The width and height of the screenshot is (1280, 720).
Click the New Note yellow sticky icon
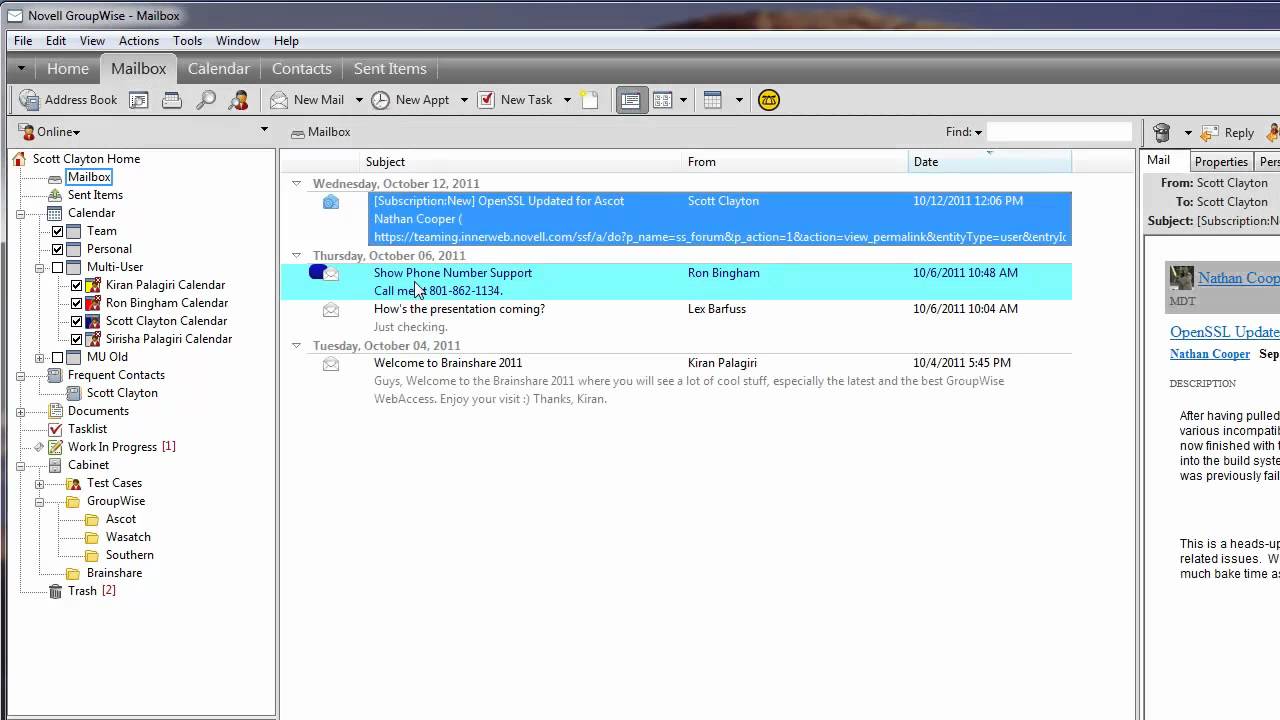(x=590, y=100)
